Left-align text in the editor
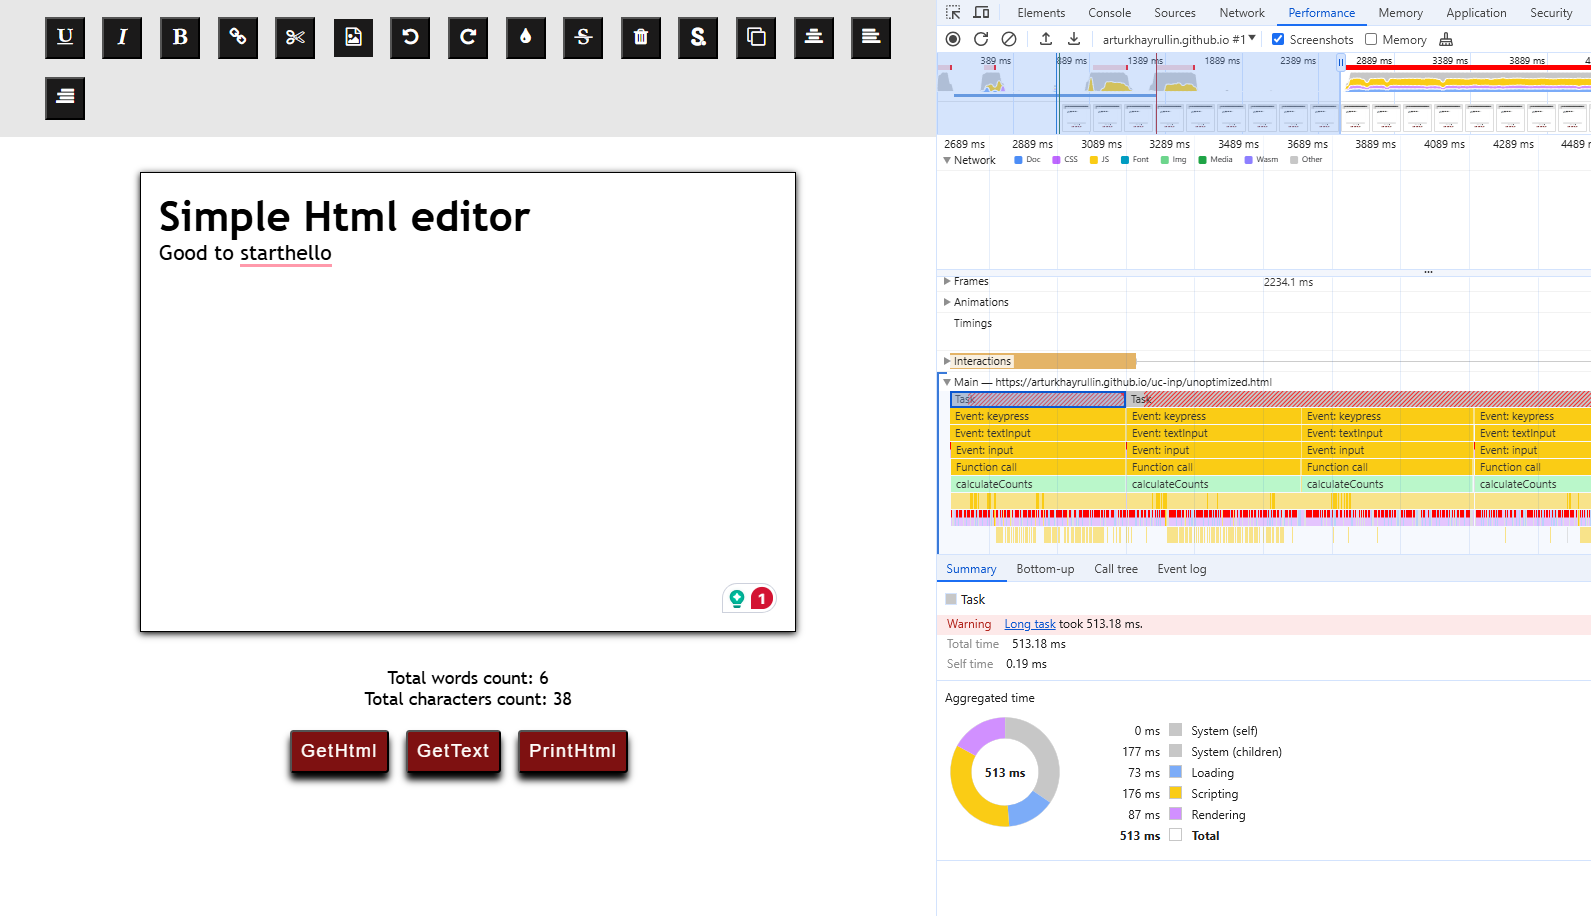Image resolution: width=1591 pixels, height=916 pixels. click(871, 38)
